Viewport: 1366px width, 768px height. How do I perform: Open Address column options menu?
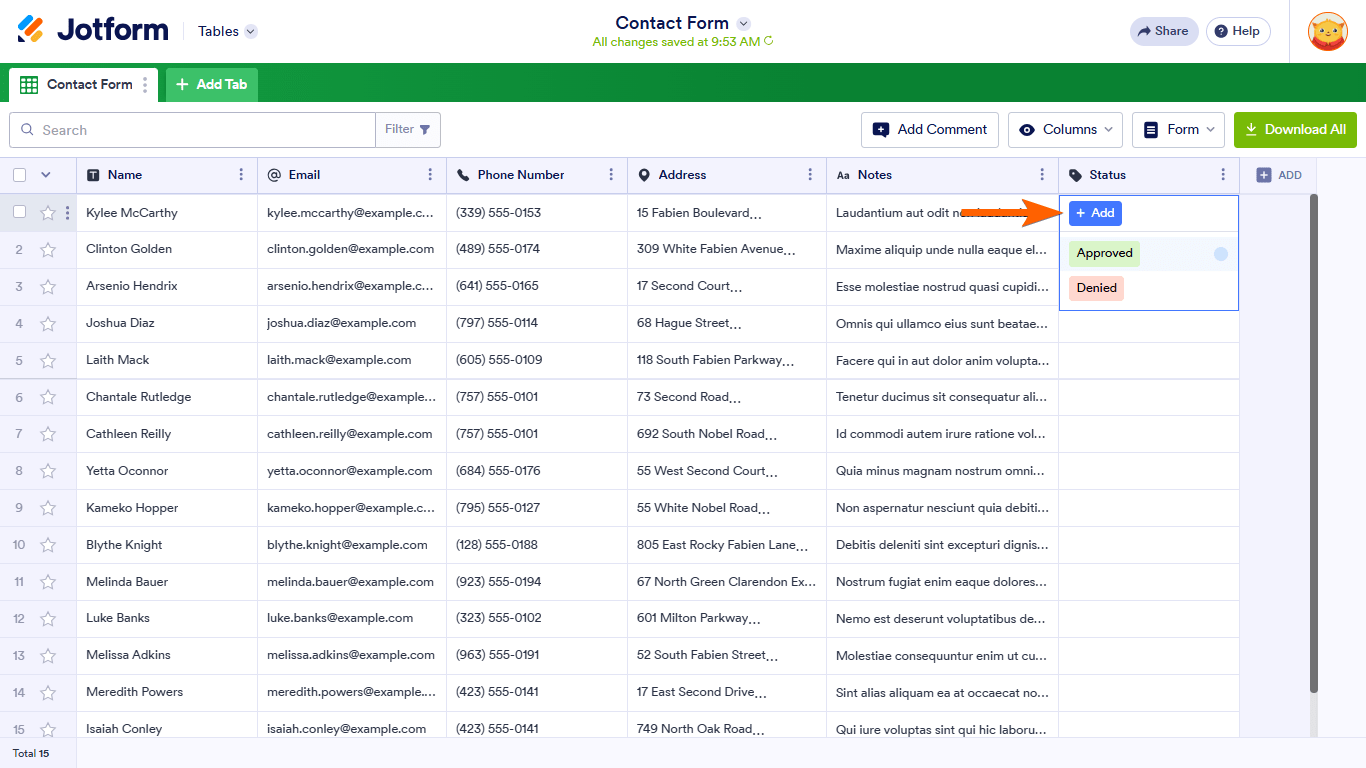pos(810,175)
